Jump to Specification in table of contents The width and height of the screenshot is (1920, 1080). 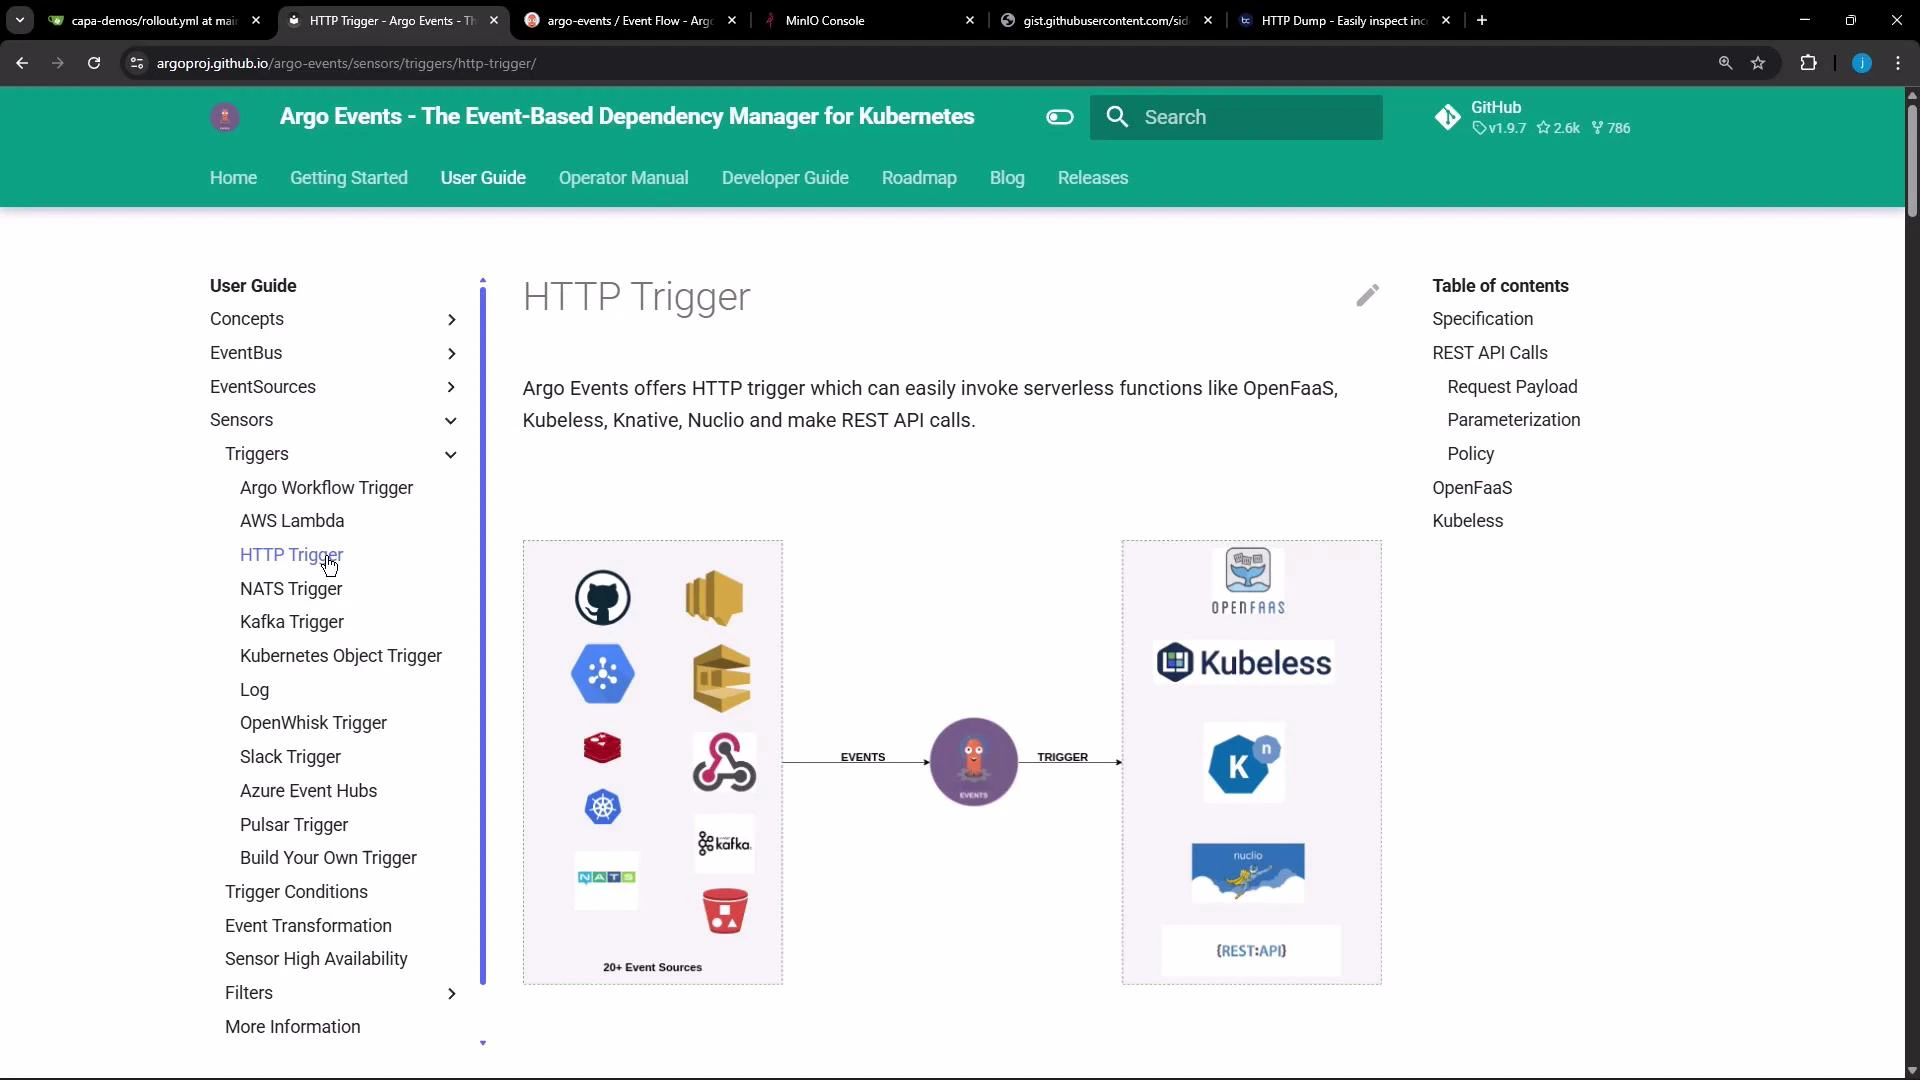point(1482,319)
